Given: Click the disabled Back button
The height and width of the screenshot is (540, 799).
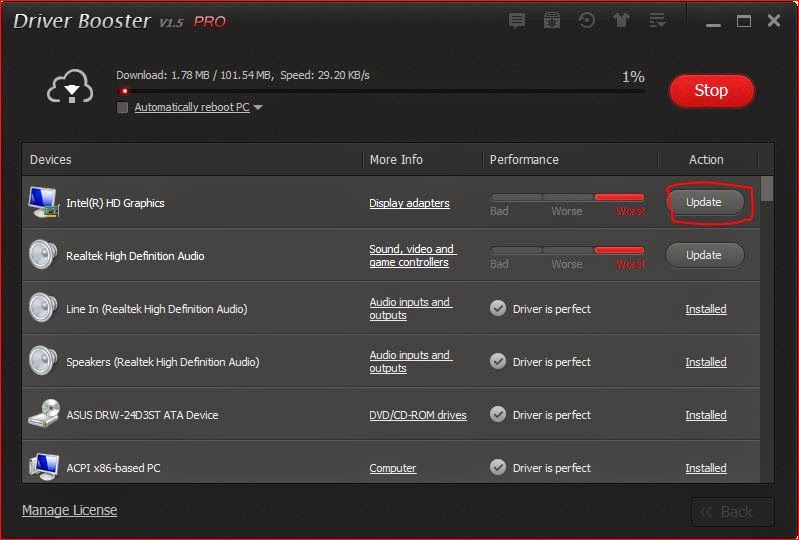Looking at the screenshot, I should 733,511.
